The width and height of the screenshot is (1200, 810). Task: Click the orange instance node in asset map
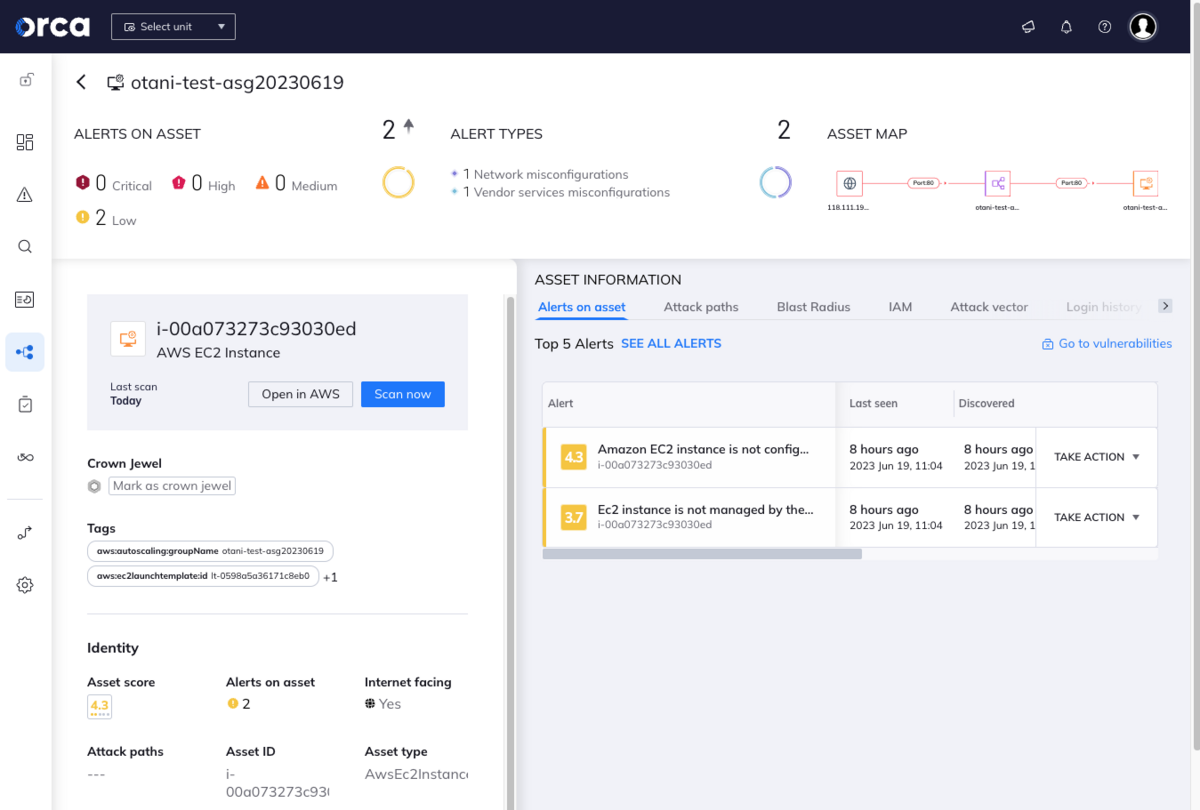click(1146, 183)
